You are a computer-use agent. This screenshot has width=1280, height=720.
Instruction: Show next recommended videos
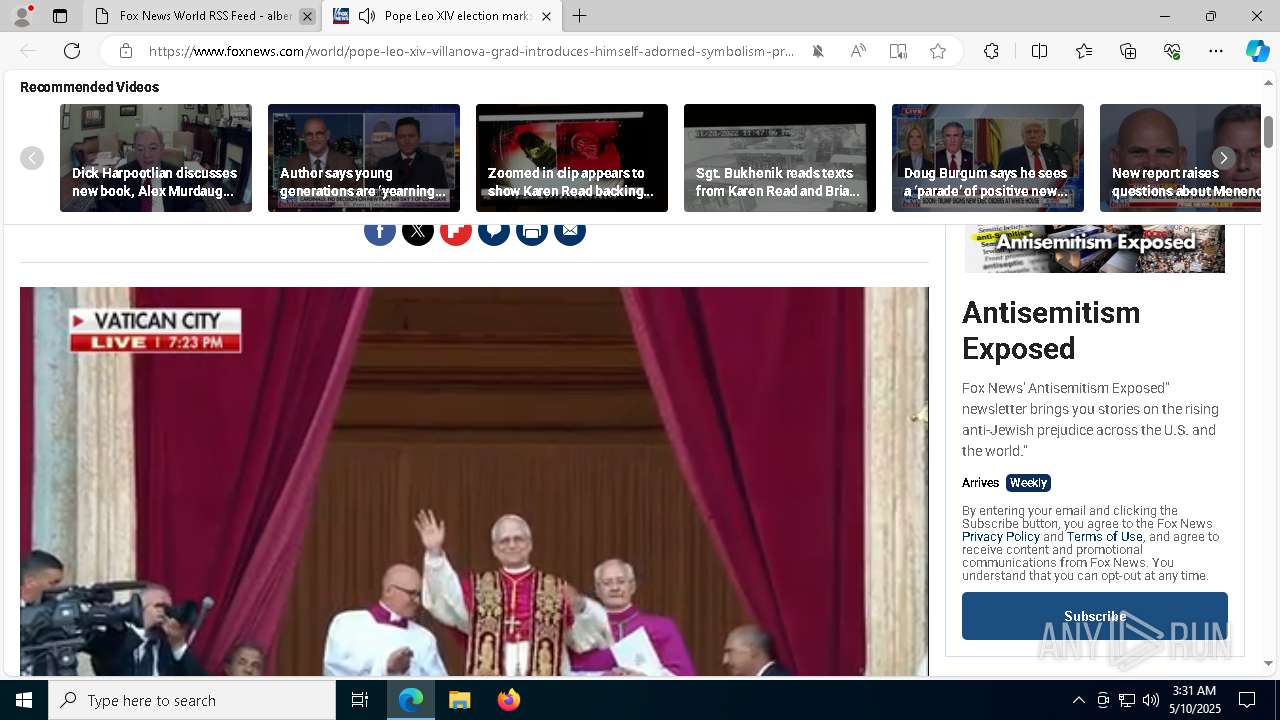click(x=1223, y=158)
